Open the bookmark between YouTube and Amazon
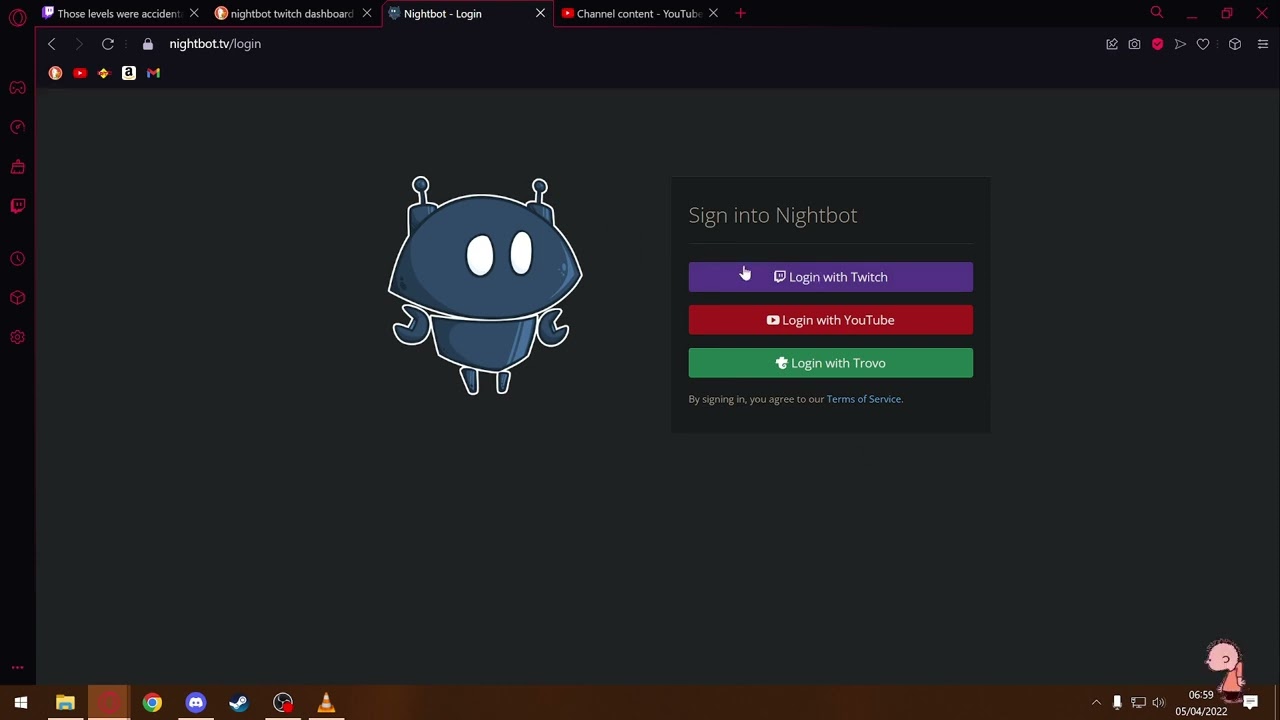The image size is (1280, 720). [x=104, y=73]
